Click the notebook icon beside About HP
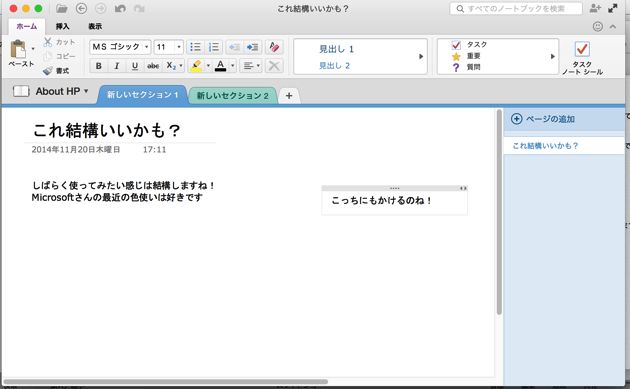This screenshot has width=630, height=389. (x=21, y=91)
